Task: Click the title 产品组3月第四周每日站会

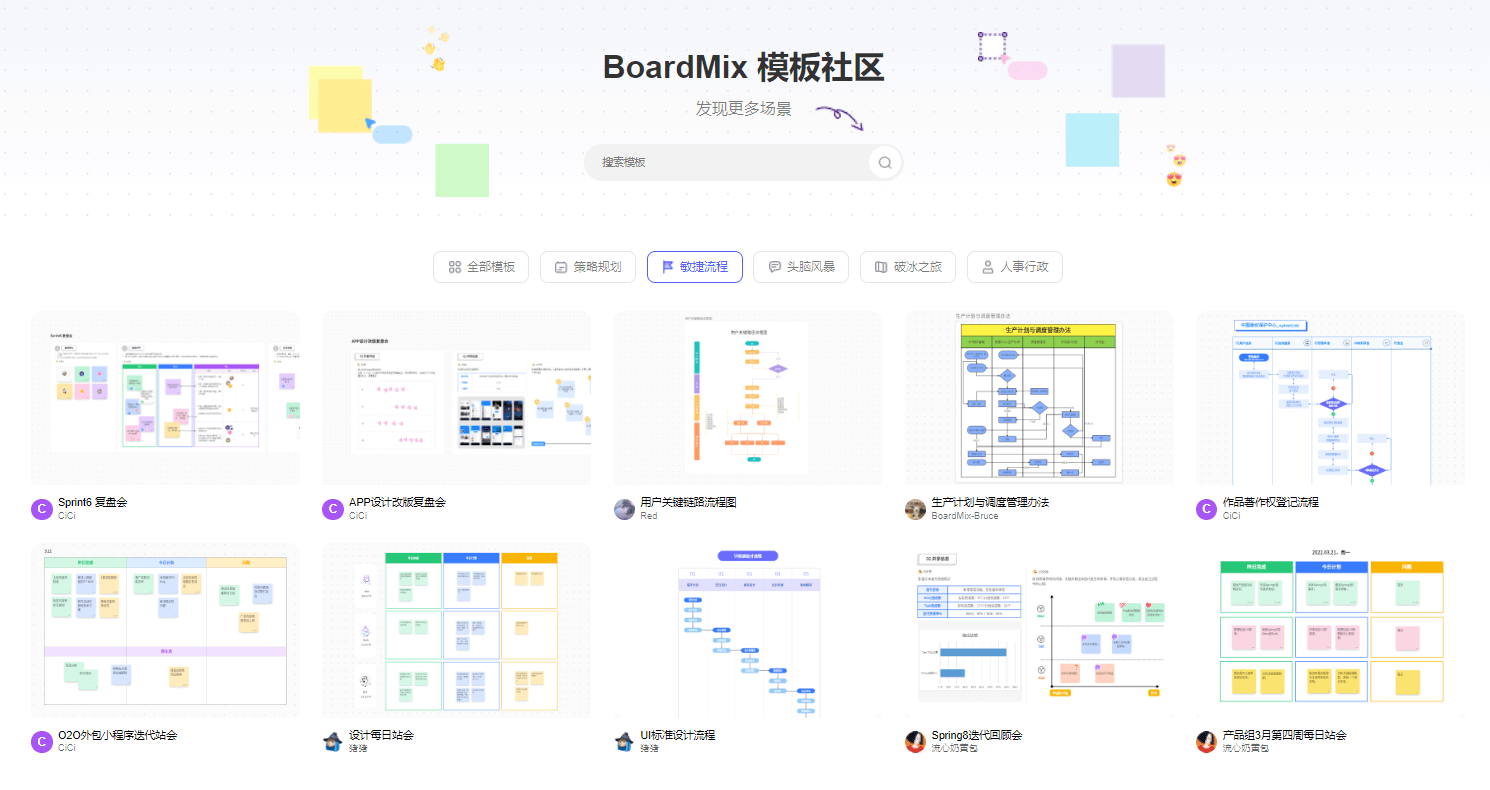Action: 1285,735
